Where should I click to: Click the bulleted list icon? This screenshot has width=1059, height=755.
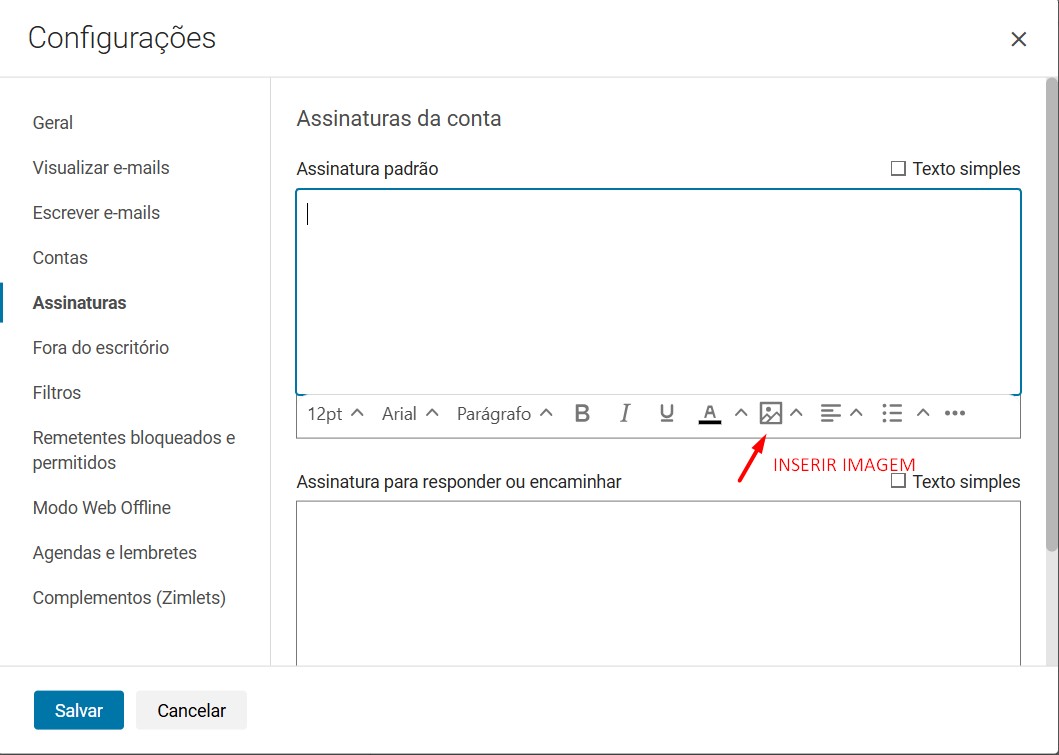point(892,413)
